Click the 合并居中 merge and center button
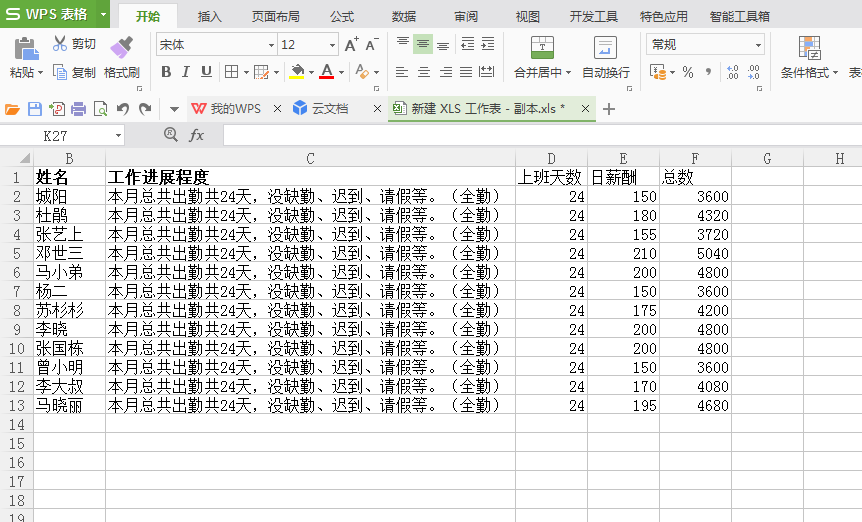Screen dimensions: 862x522 coord(542,57)
